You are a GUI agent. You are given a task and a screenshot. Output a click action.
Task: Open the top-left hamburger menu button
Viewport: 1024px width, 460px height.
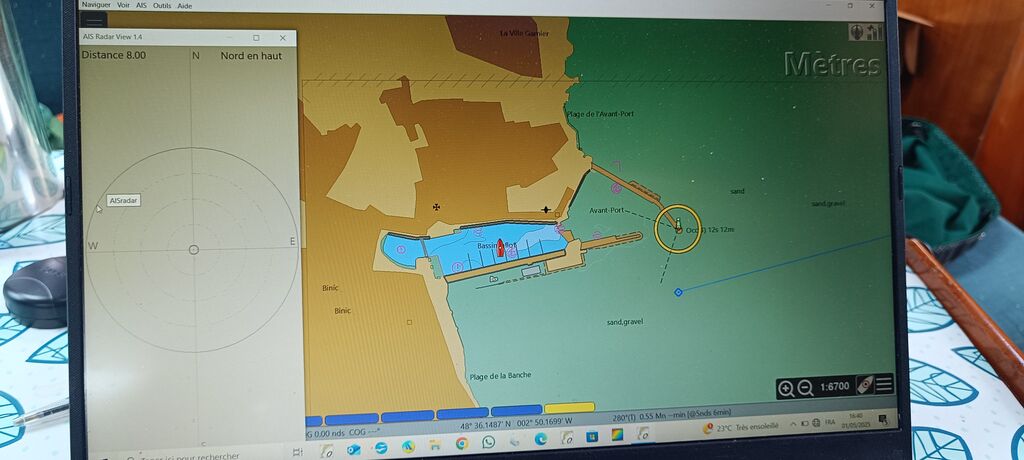pyautogui.click(x=93, y=20)
